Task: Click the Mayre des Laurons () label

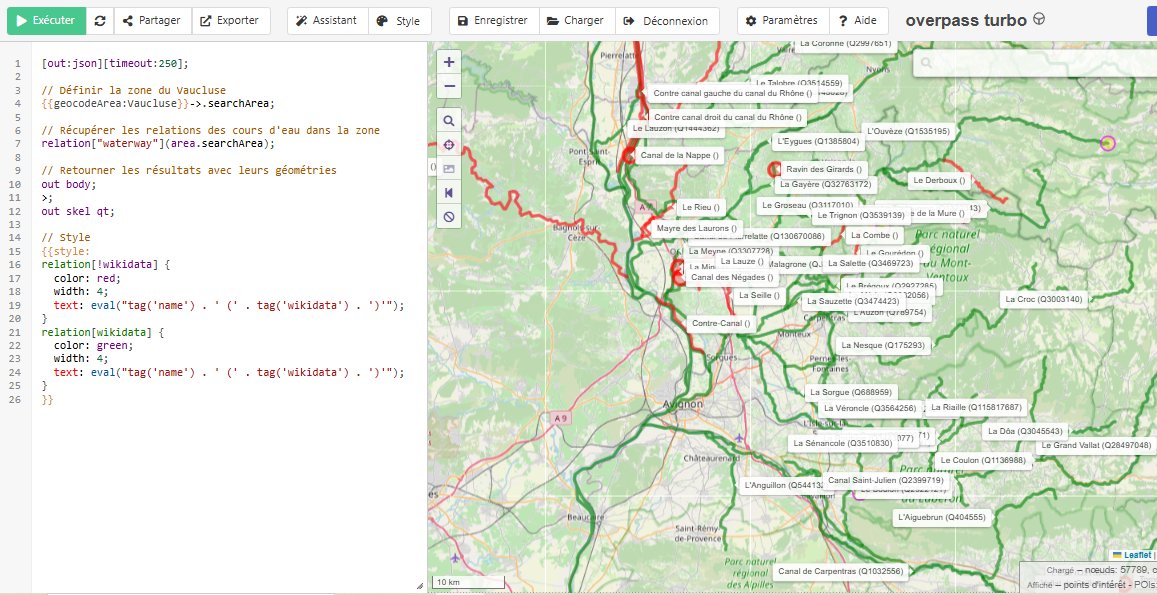Action: click(697, 229)
